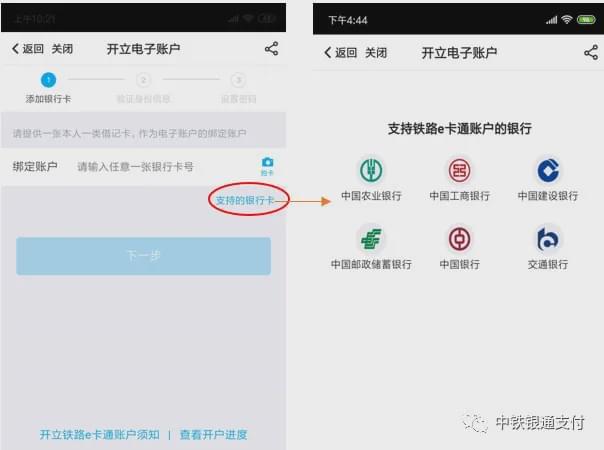Select step 2 circle in progress bar
Image resolution: width=604 pixels, height=450 pixels.
click(x=143, y=80)
